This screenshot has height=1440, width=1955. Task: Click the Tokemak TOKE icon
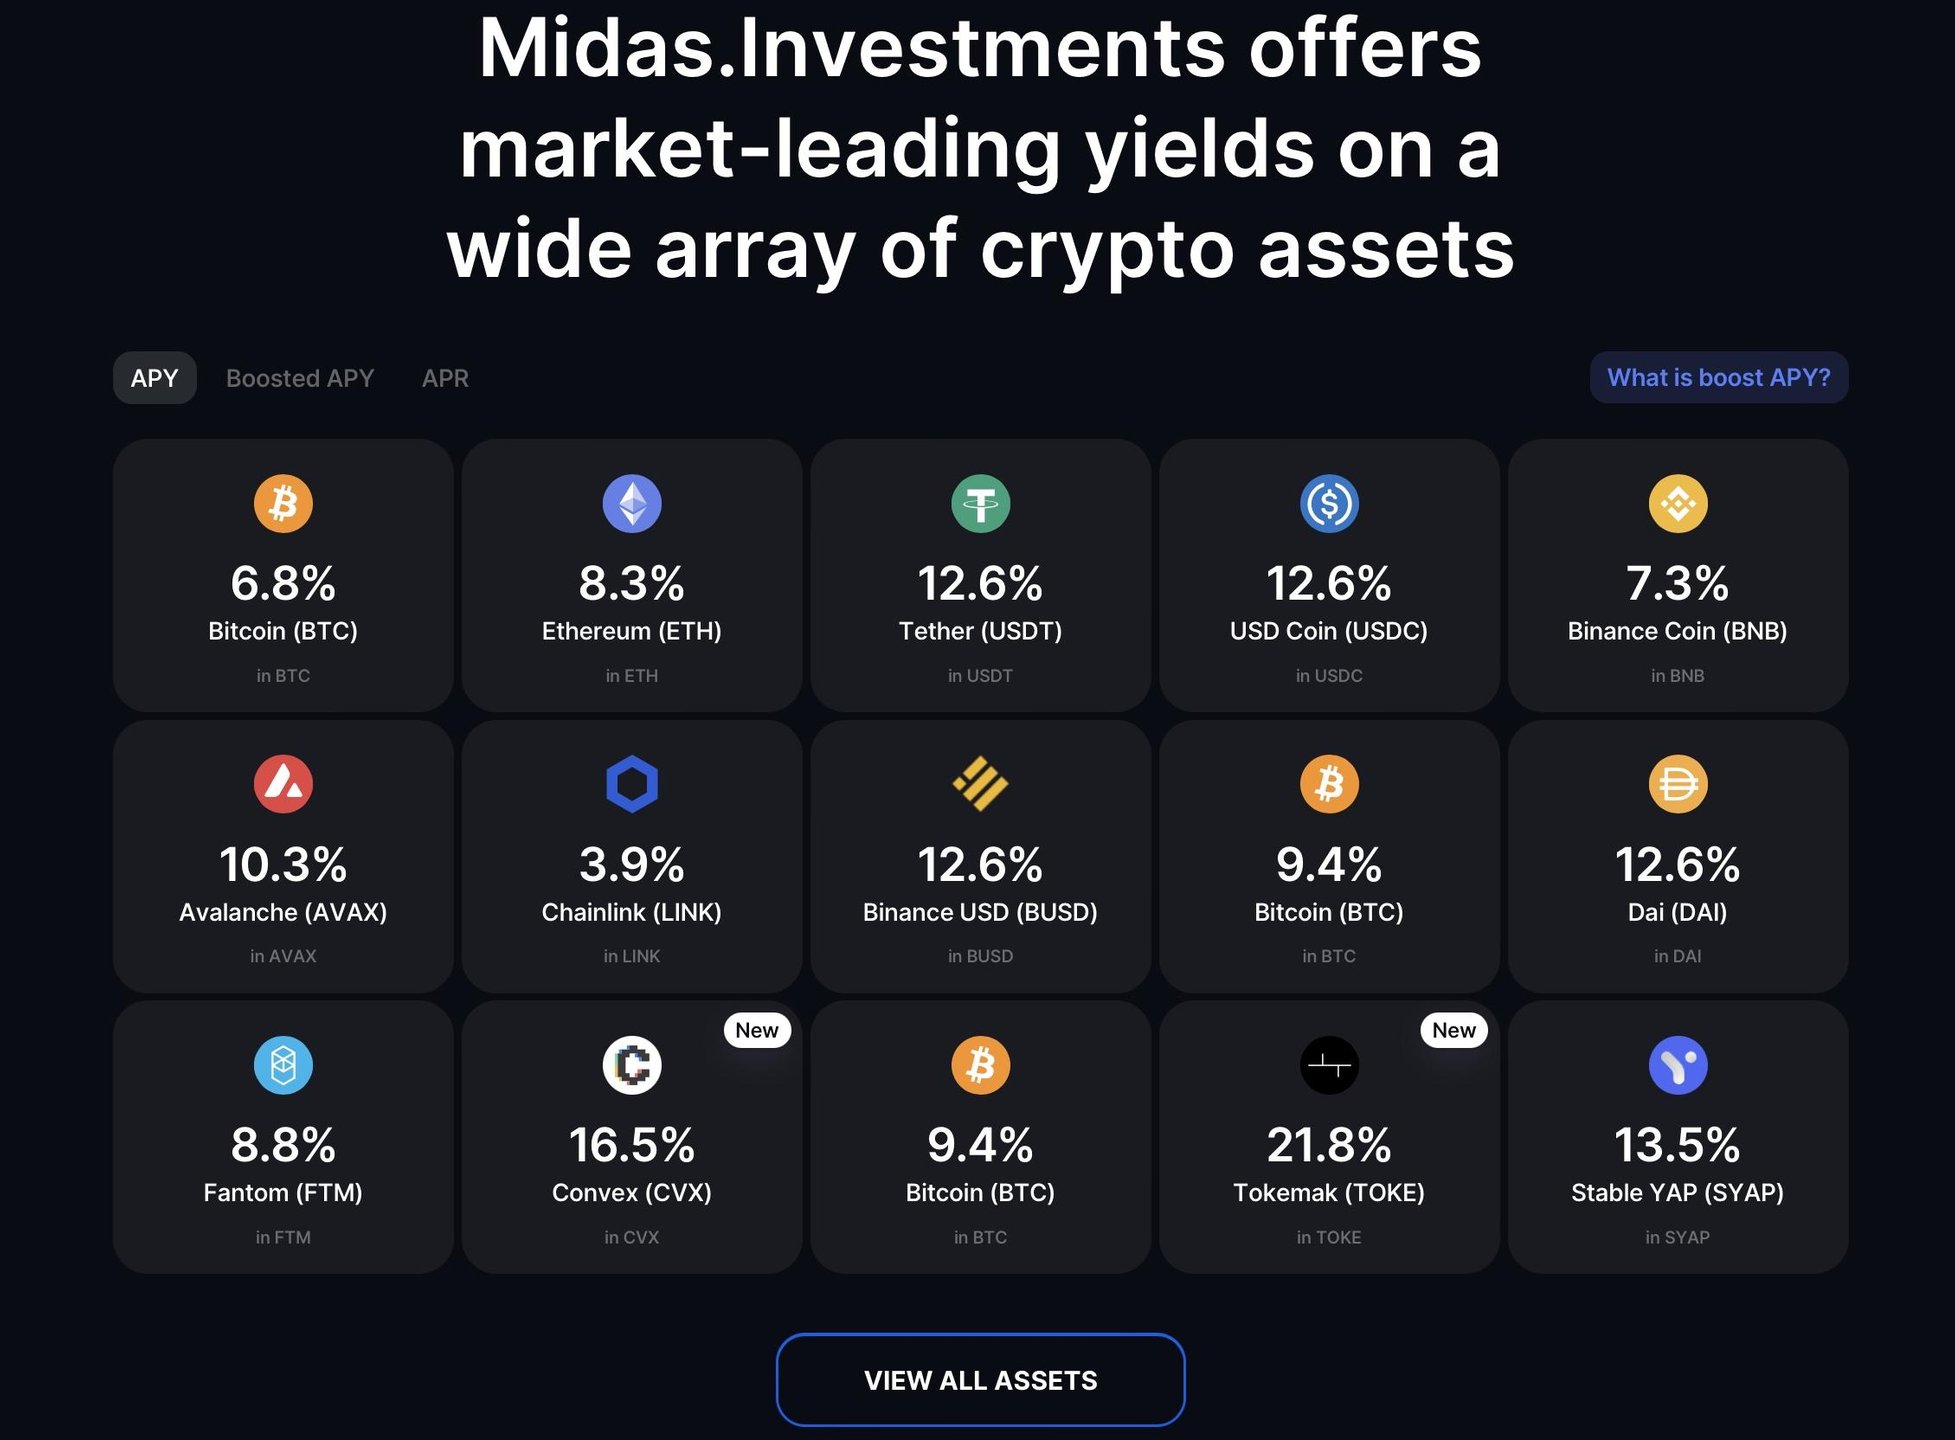1329,1064
